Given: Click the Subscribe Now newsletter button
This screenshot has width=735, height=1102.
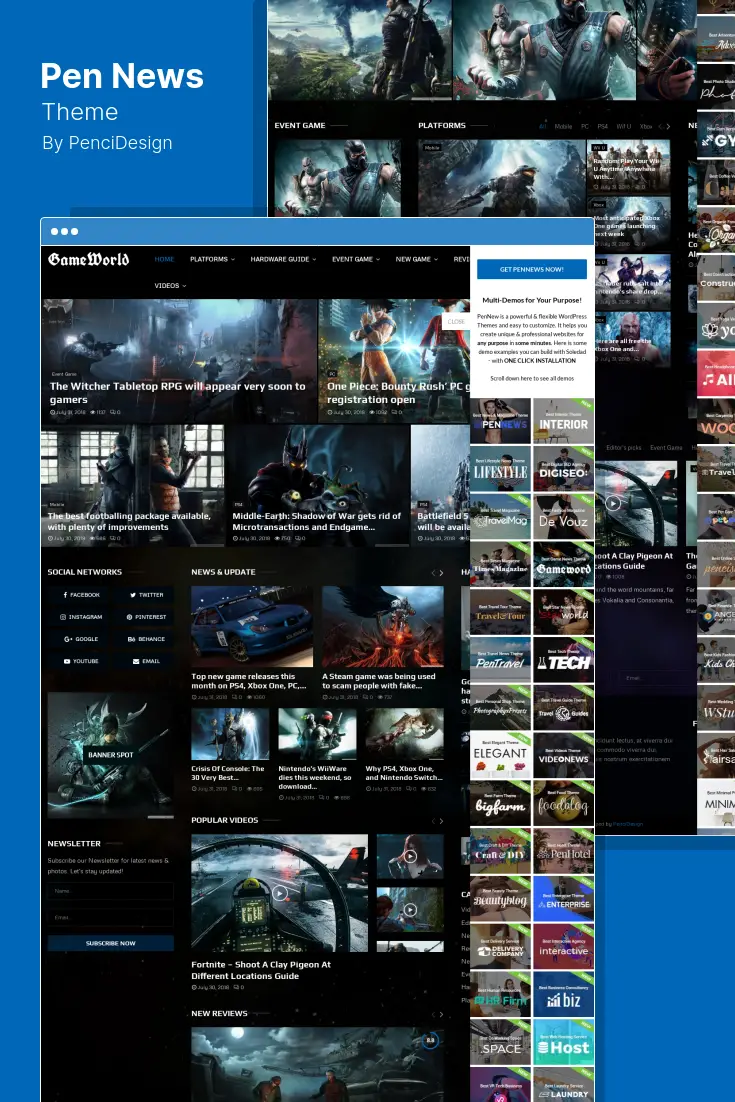Looking at the screenshot, I should (110, 943).
